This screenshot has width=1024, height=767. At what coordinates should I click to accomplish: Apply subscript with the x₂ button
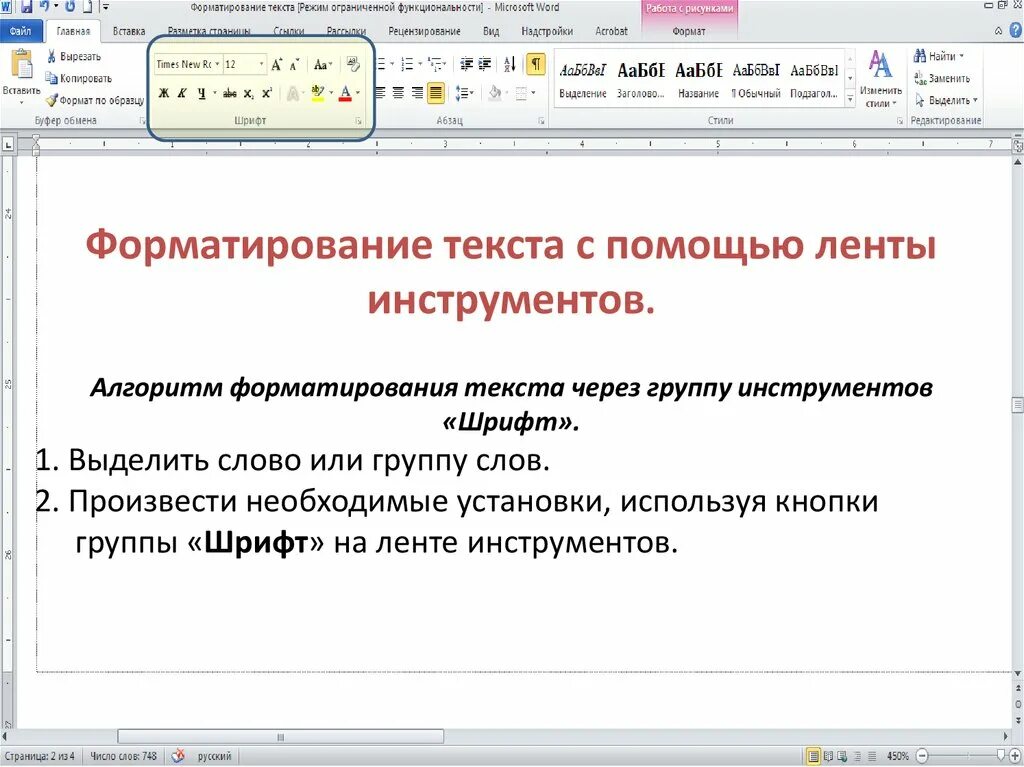click(x=249, y=93)
